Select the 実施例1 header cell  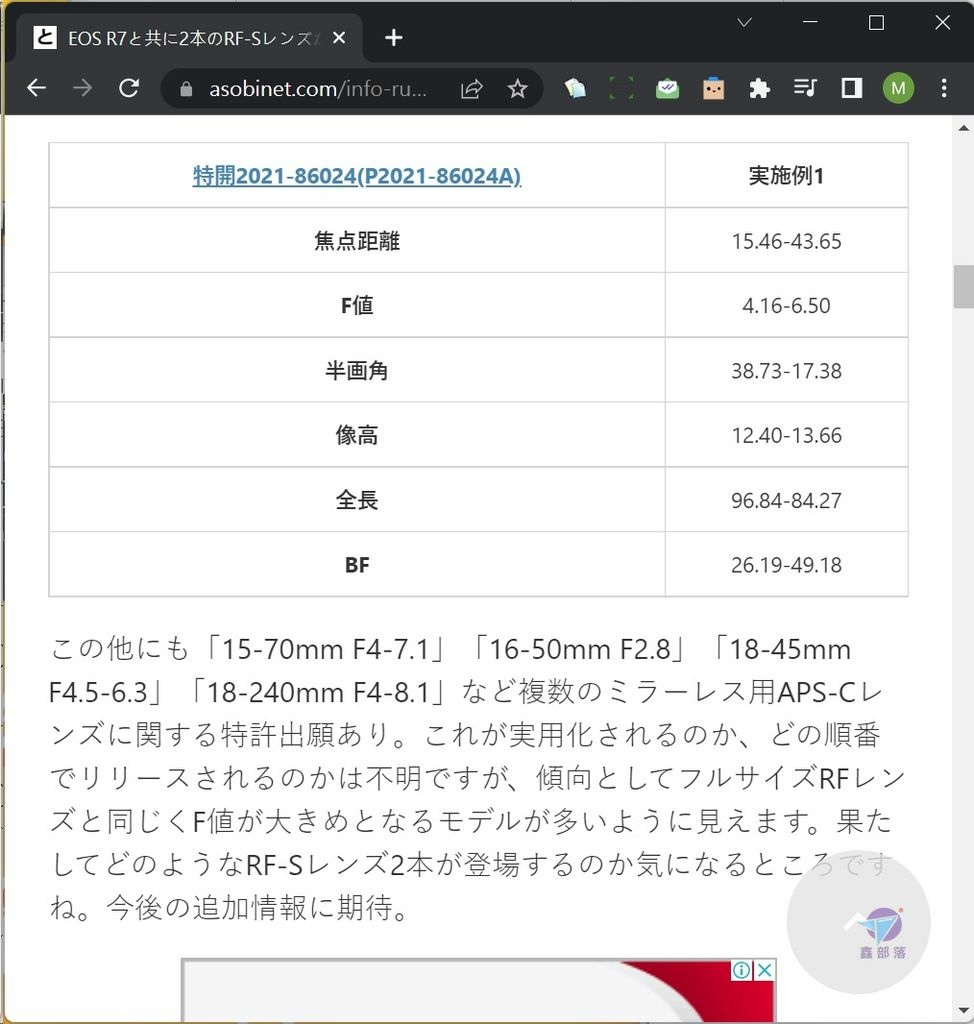pos(787,176)
